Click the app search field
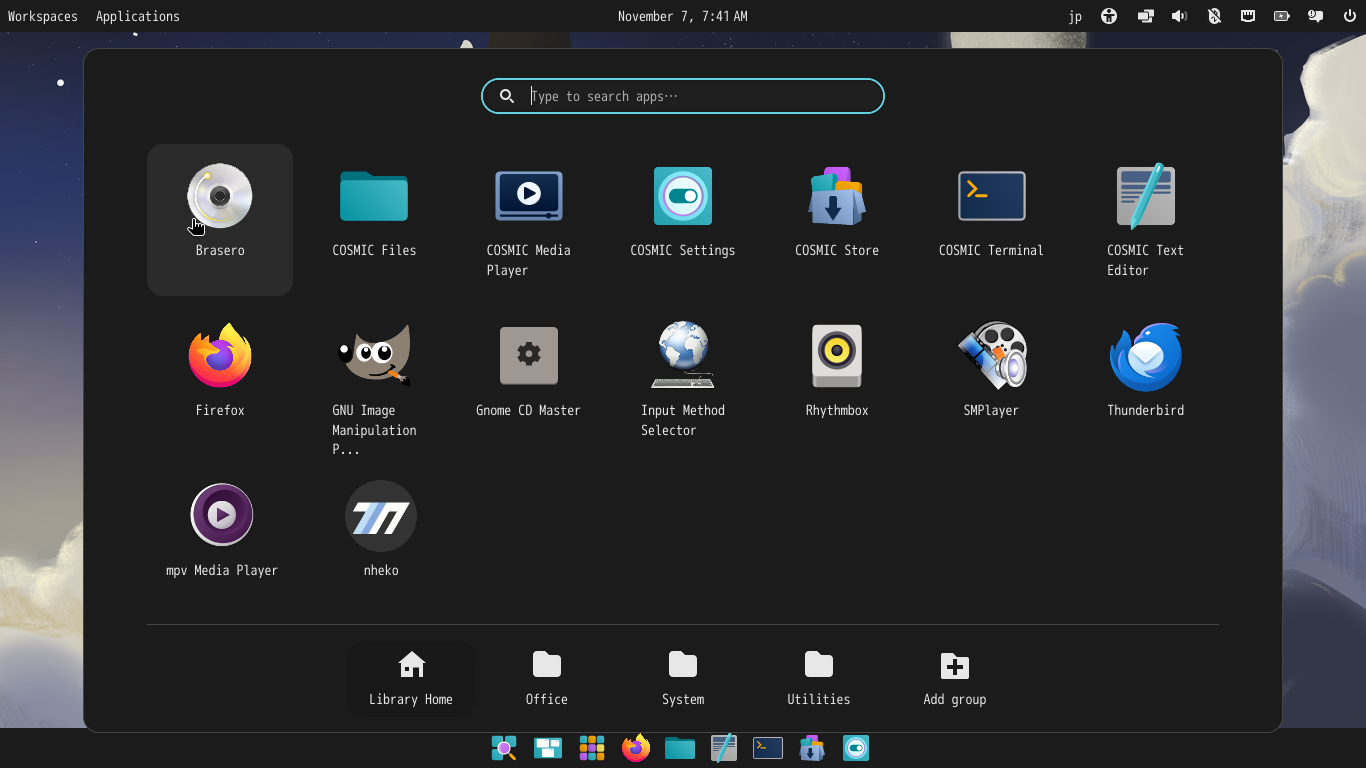Image resolution: width=1366 pixels, height=768 pixels. tap(682, 96)
